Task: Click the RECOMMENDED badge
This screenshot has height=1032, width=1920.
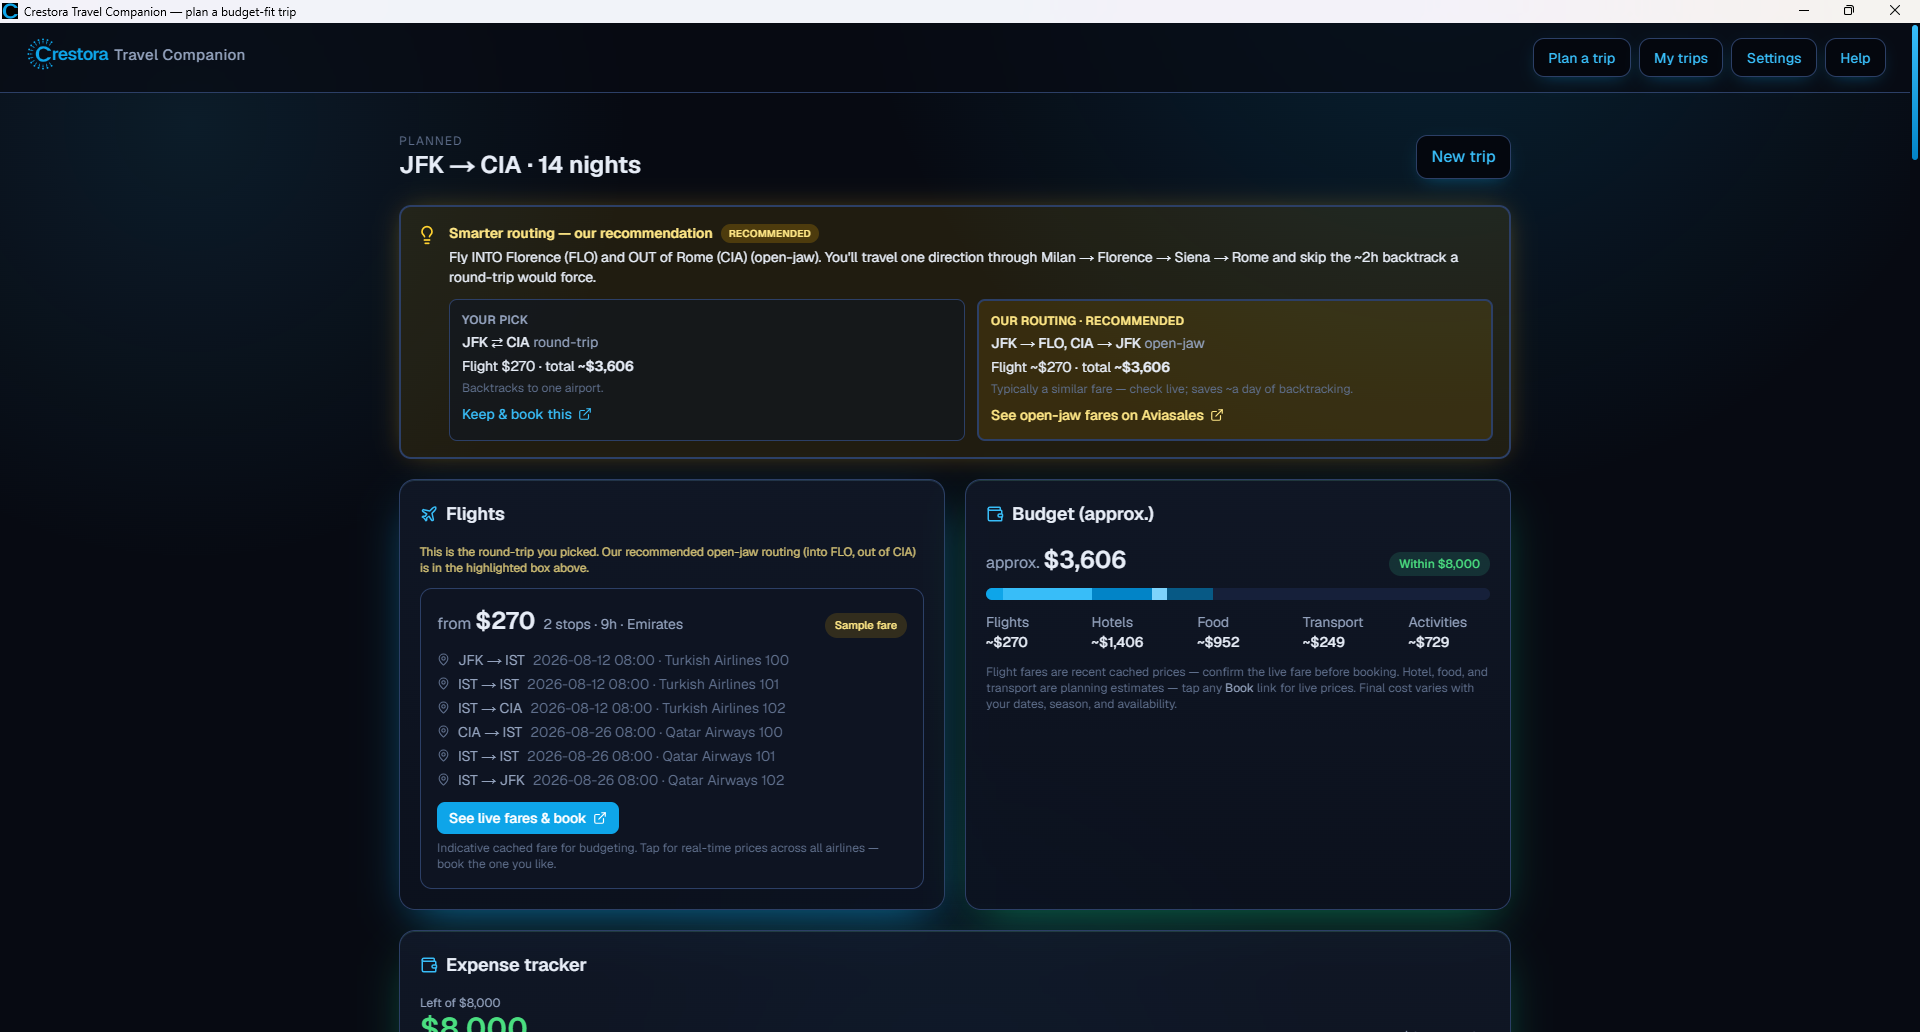Action: (769, 234)
